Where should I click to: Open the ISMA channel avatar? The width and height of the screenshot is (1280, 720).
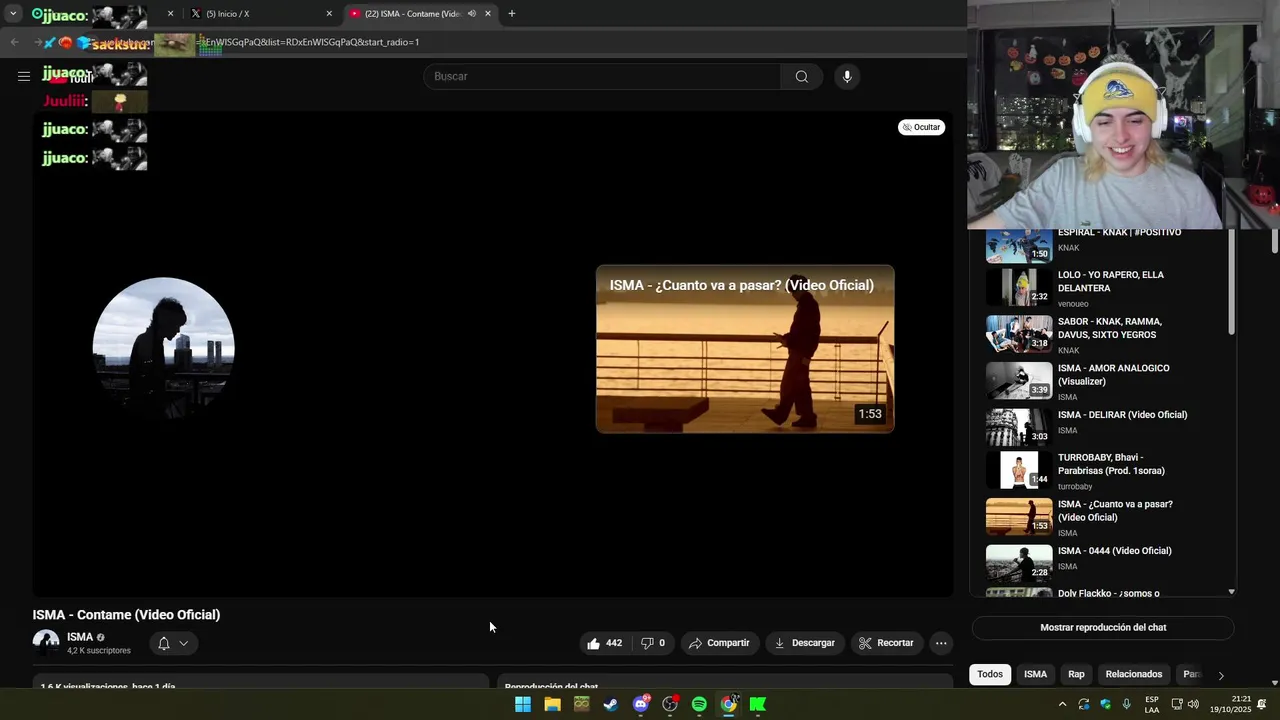pyautogui.click(x=46, y=643)
